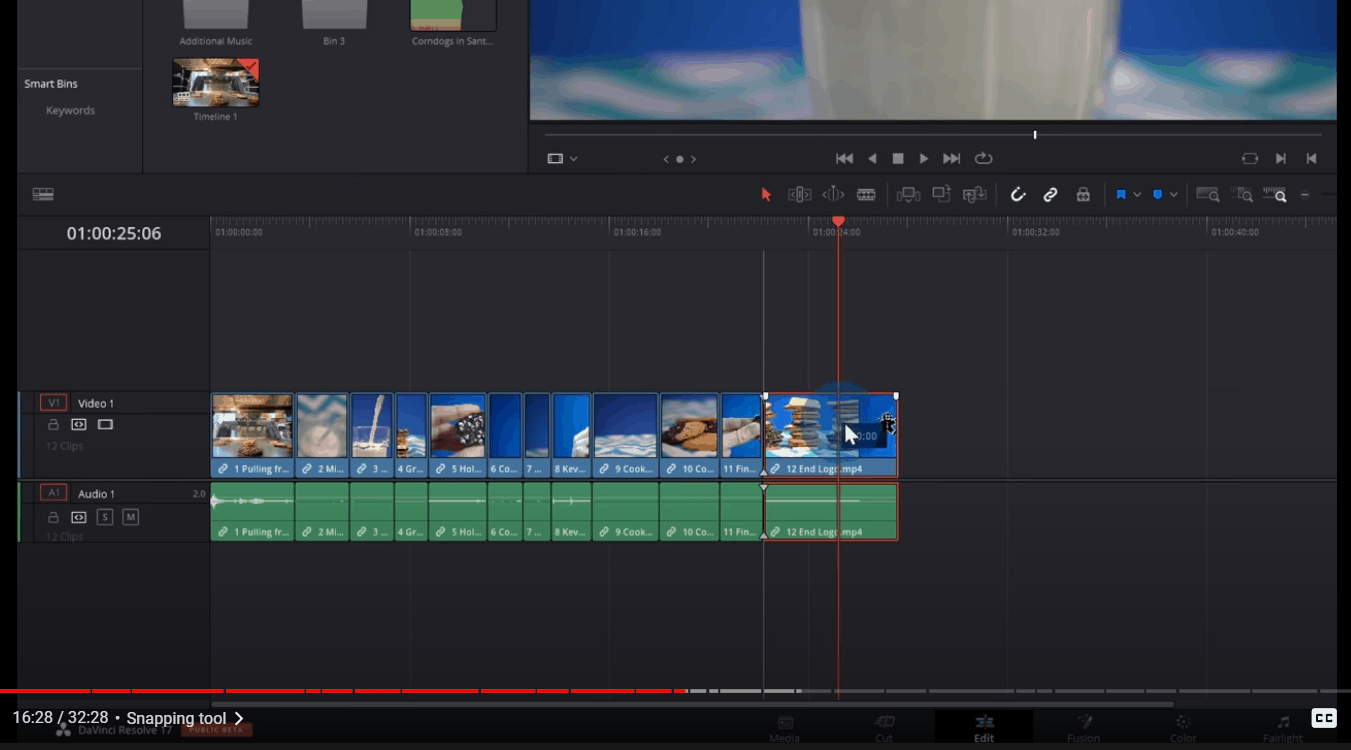The width and height of the screenshot is (1351, 750).
Task: Click the next keyframe arrow under viewer
Action: pyautogui.click(x=693, y=159)
